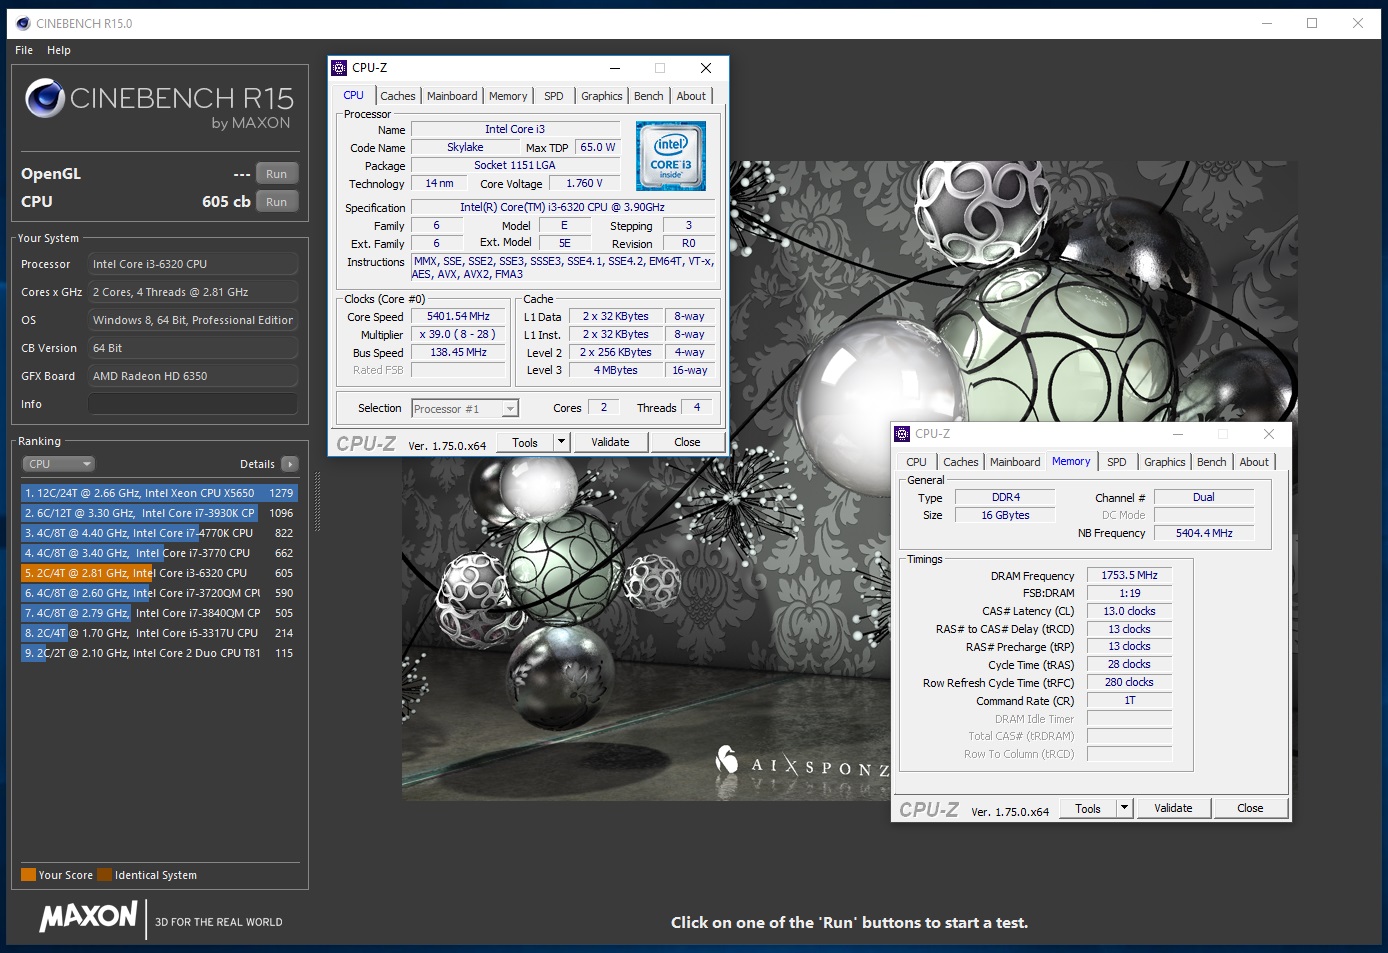Image resolution: width=1388 pixels, height=953 pixels.
Task: Click the orange Your Score legend swatch
Action: [28, 875]
